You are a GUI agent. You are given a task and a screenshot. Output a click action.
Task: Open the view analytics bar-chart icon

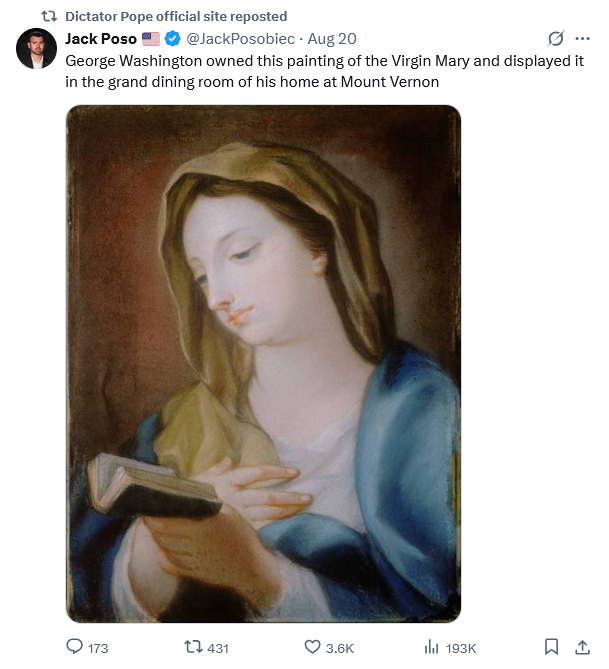click(x=432, y=647)
